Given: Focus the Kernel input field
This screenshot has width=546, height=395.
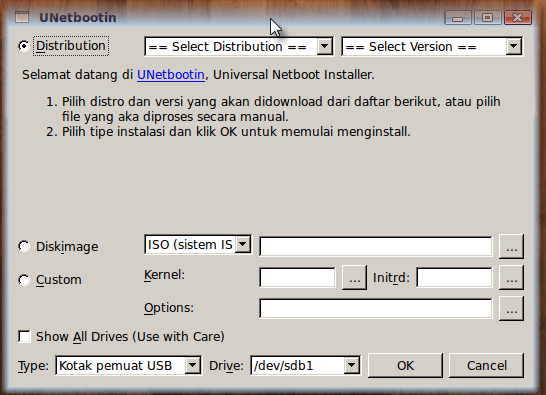Looking at the screenshot, I should pyautogui.click(x=297, y=278).
